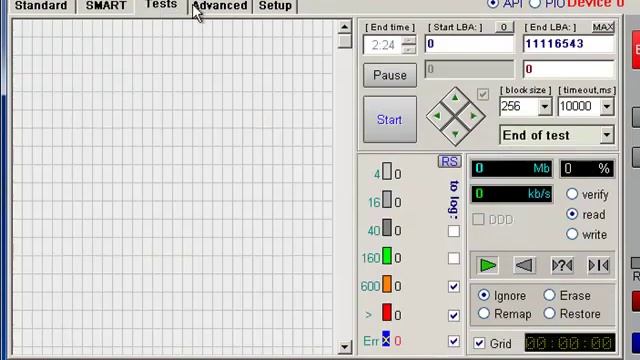The height and width of the screenshot is (360, 640).
Task: Click the up arrow on navigation diamond
Action: coord(455,98)
